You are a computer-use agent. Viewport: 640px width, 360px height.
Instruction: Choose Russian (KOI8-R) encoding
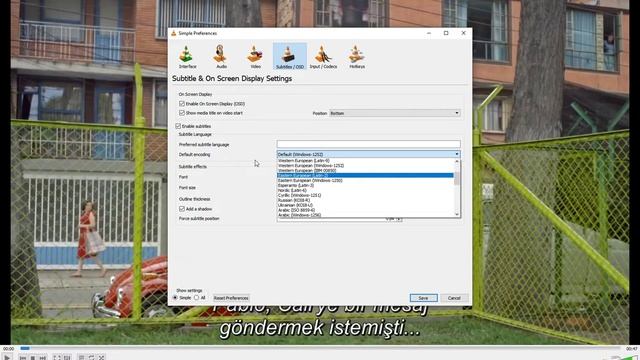pos(365,200)
